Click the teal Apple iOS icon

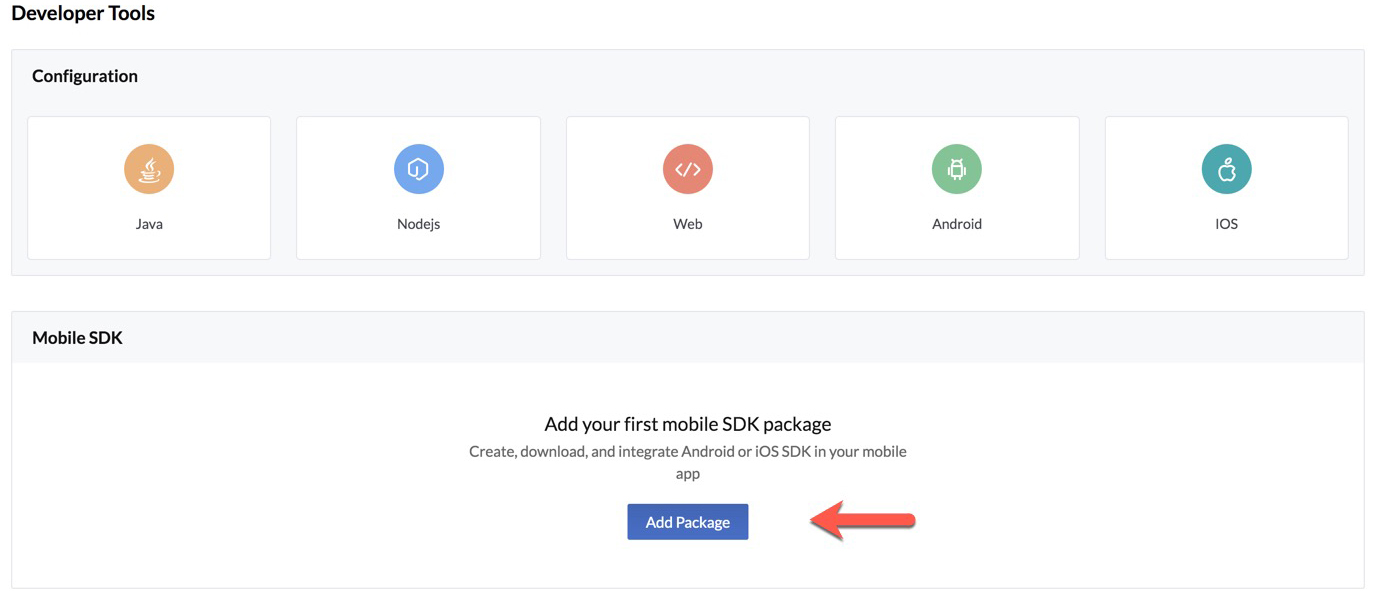tap(1226, 169)
